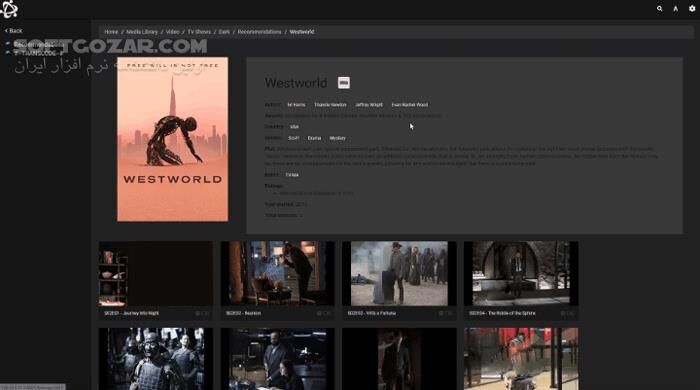Click the Reunion episode title
The height and width of the screenshot is (390, 700).
pos(243,313)
